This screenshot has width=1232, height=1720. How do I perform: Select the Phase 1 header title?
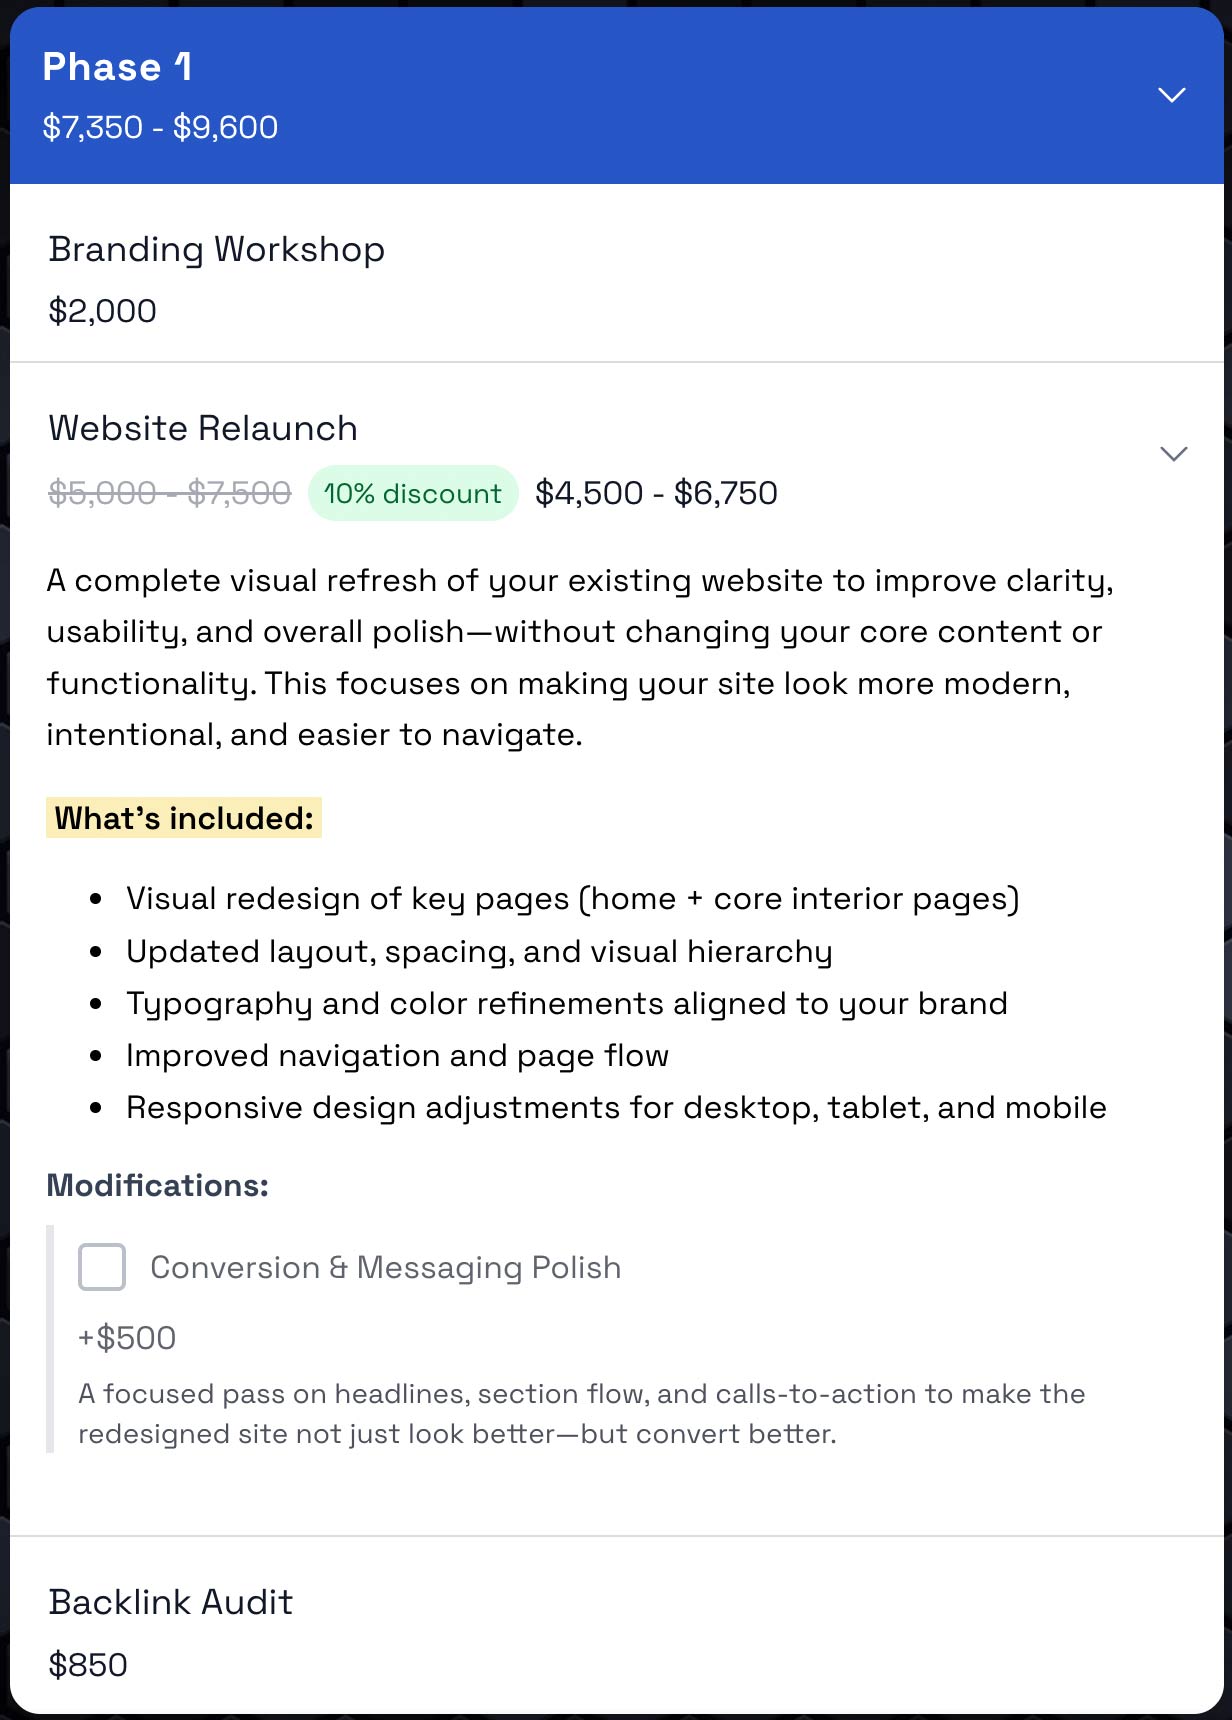pyautogui.click(x=117, y=67)
